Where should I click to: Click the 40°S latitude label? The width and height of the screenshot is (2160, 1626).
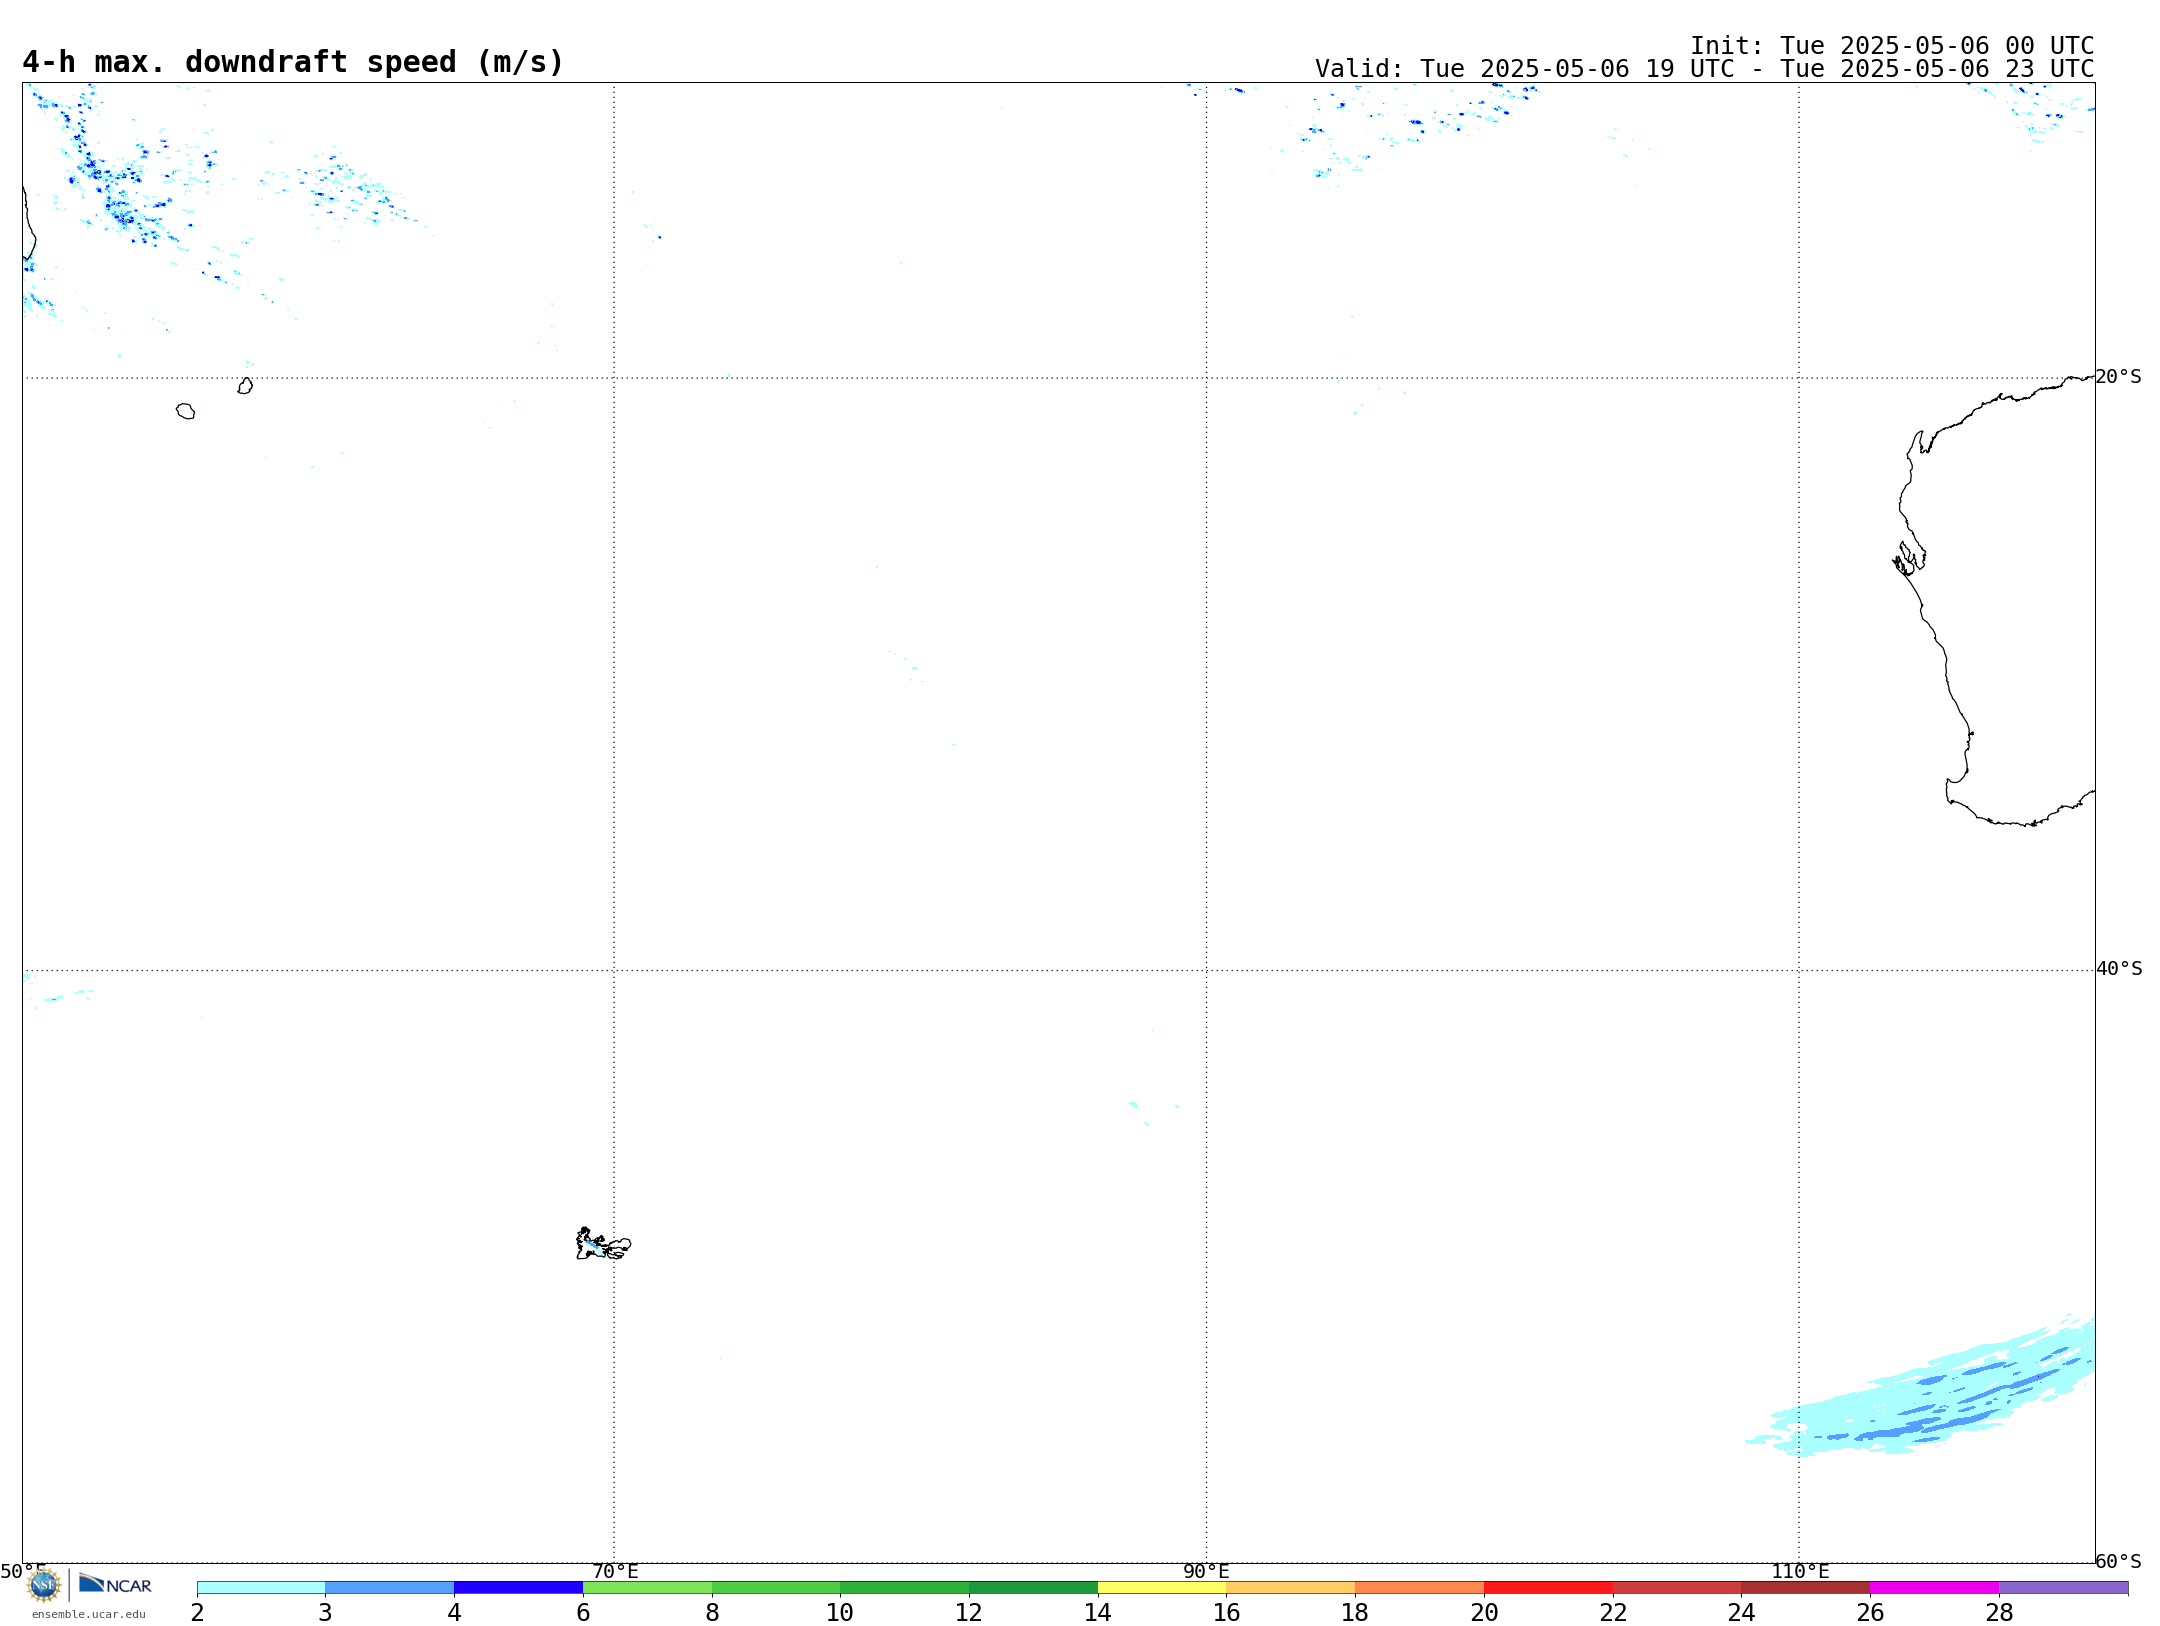tap(2118, 968)
